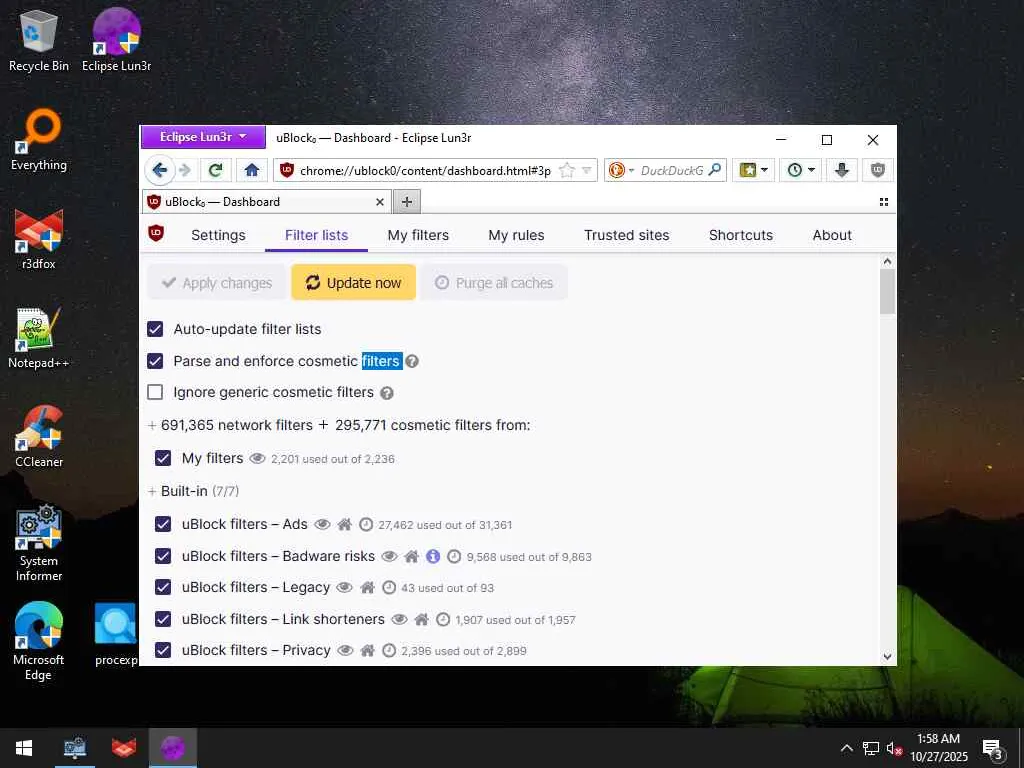Switch to the Settings tab
Viewport: 1024px width, 768px height.
(218, 235)
